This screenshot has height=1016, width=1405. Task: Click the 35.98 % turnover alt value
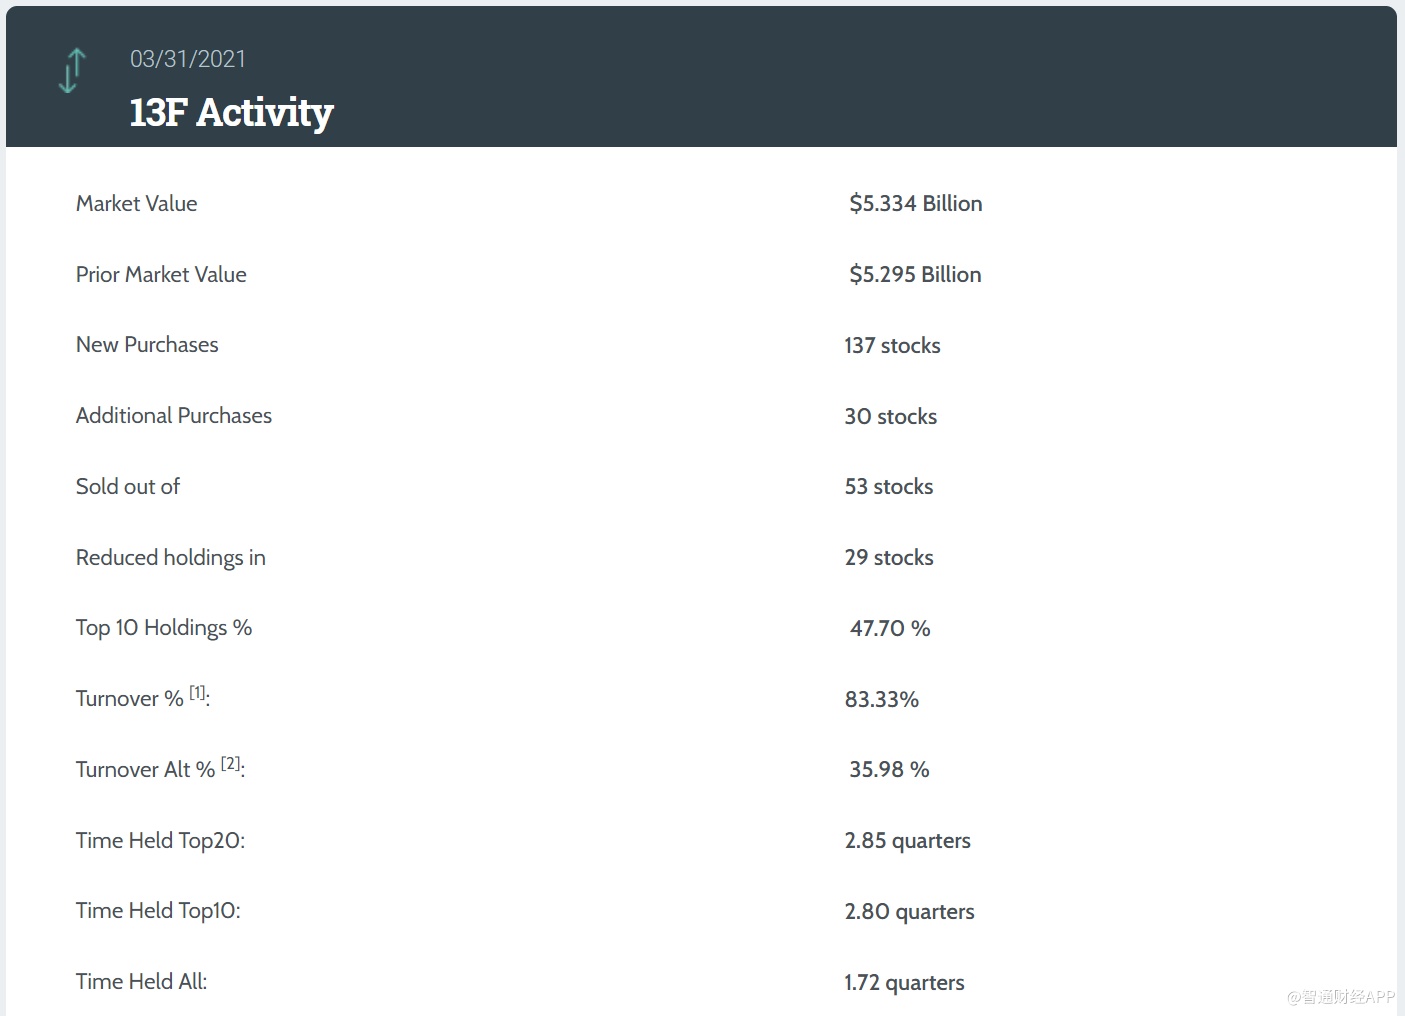coord(889,770)
